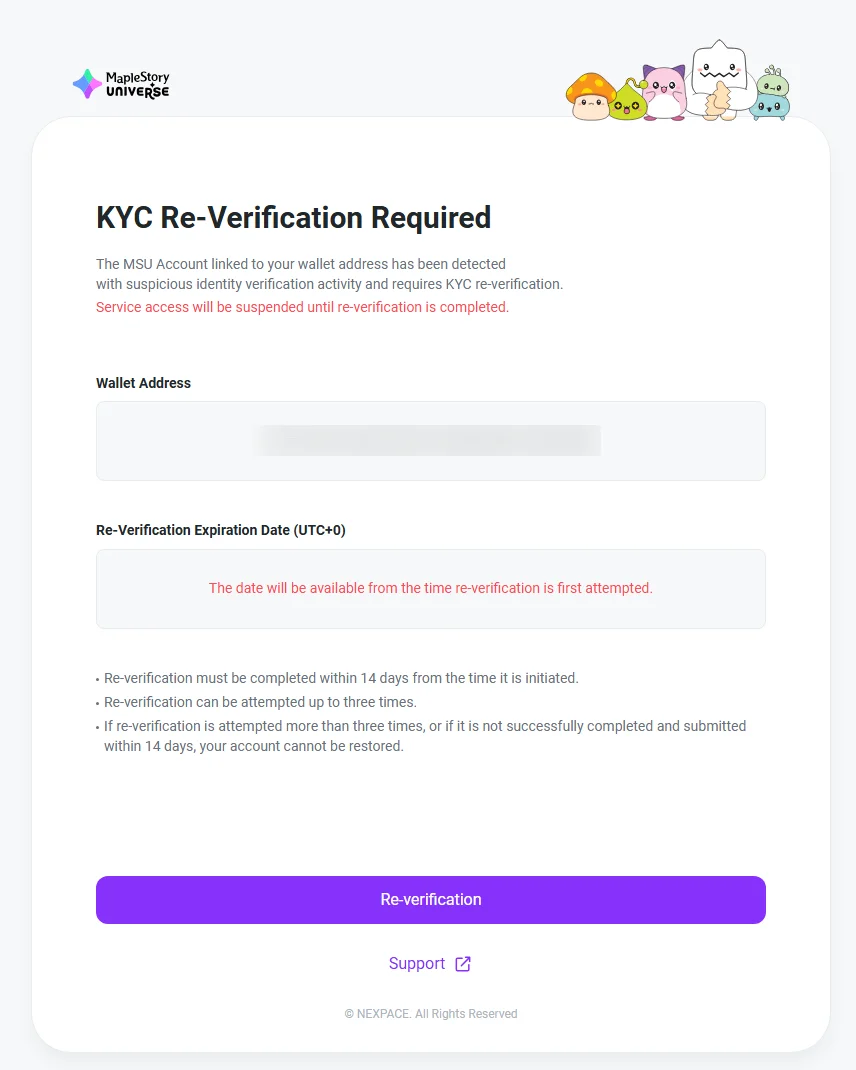Select the blurred wallet address value
Viewport: 856px width, 1070px height.
(x=430, y=440)
